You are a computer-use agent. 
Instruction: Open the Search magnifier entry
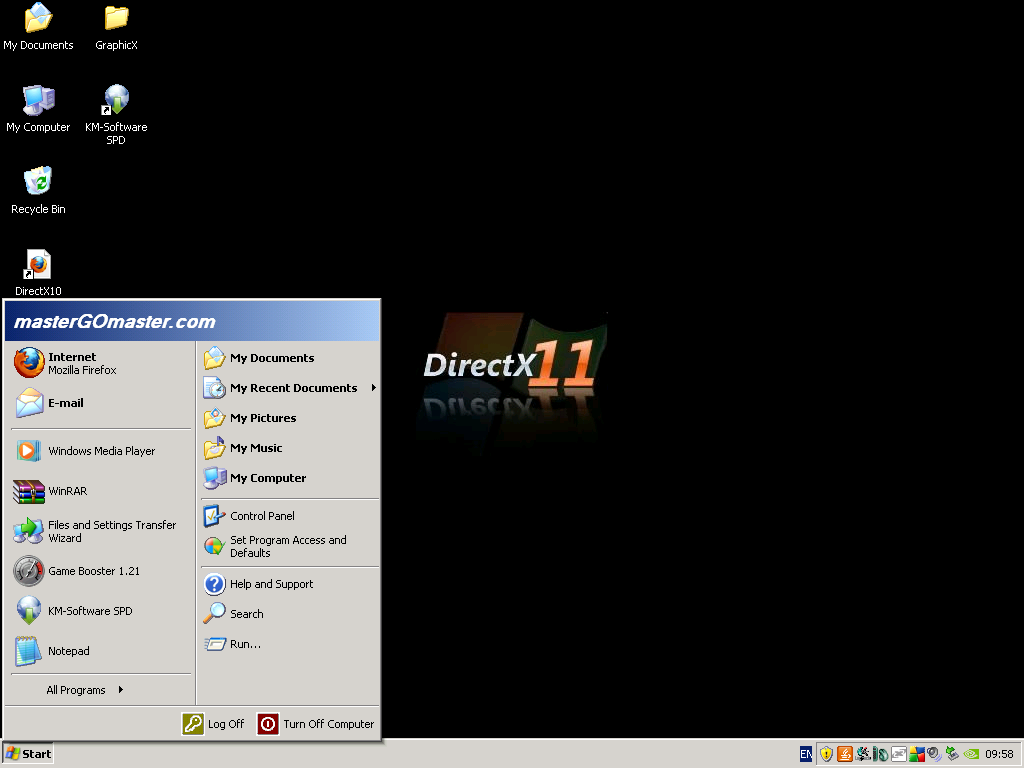[x=290, y=614]
